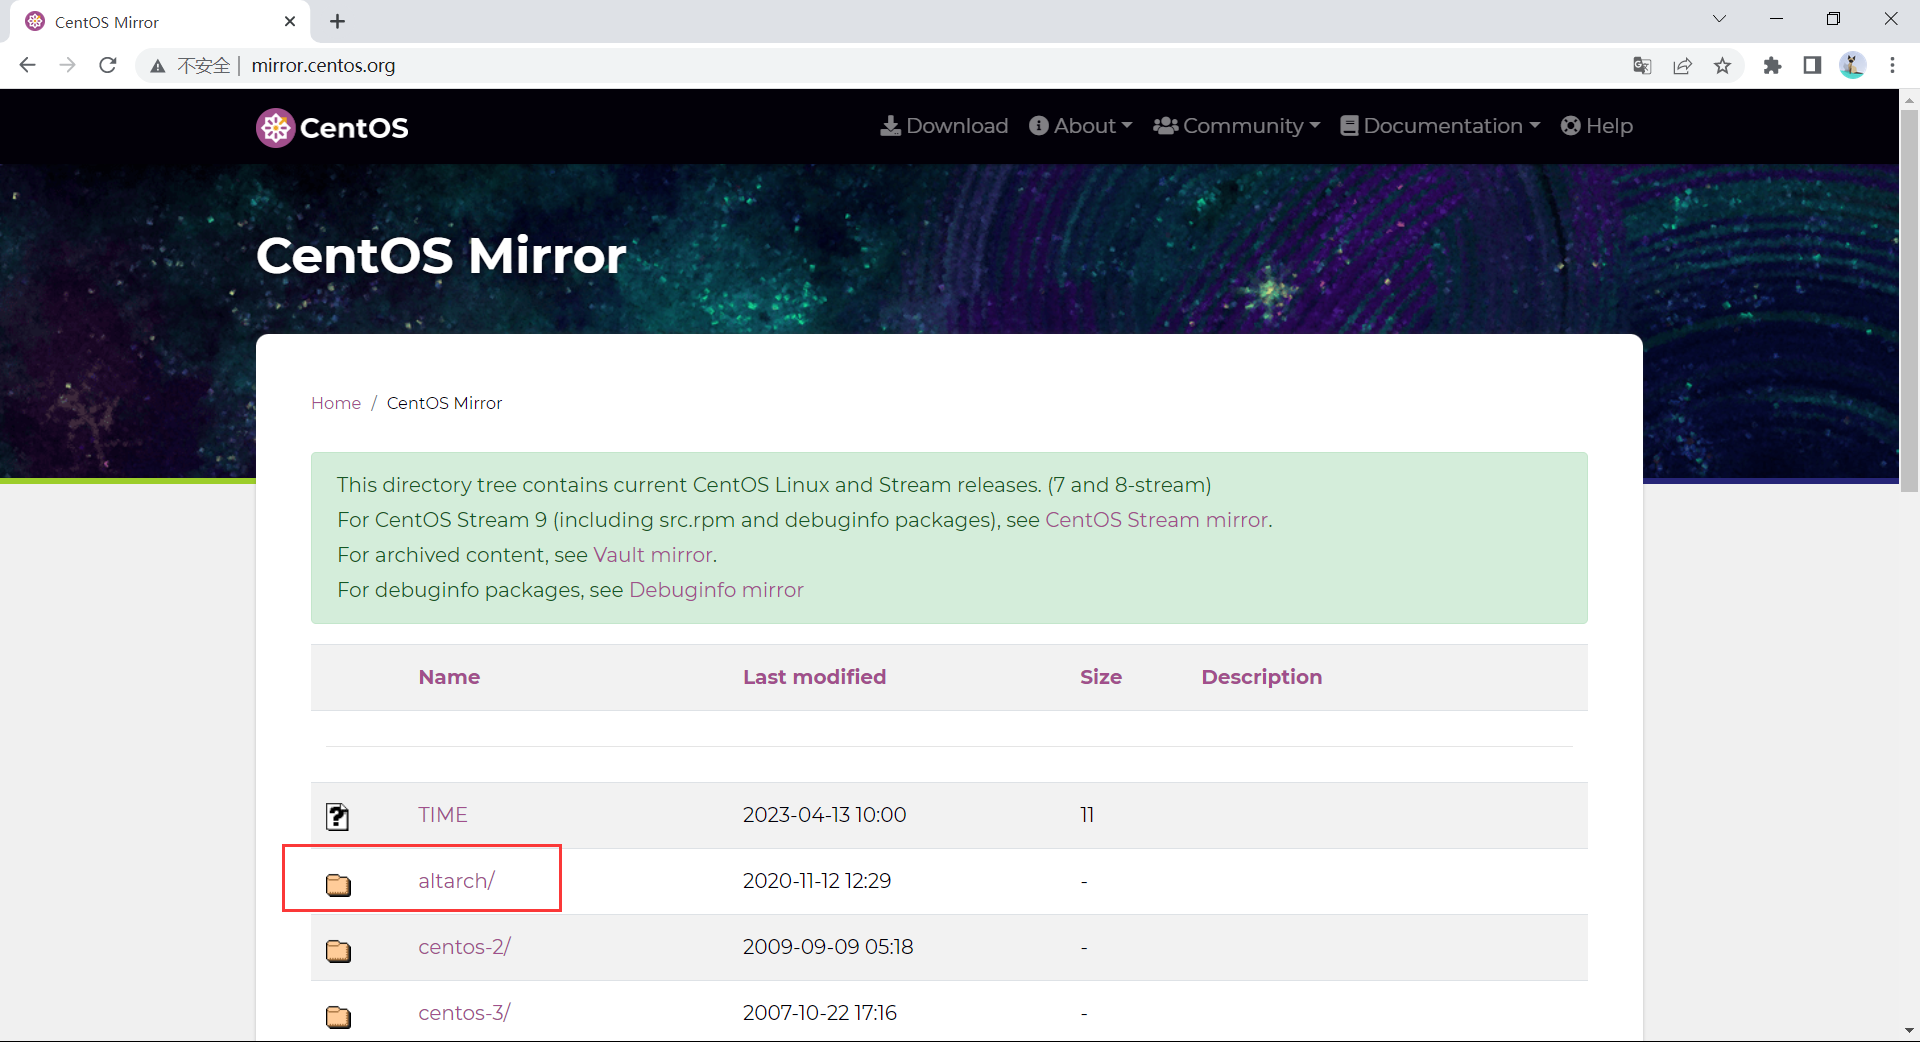Close the CentOS Mirror tab
The height and width of the screenshot is (1042, 1920).
click(x=290, y=21)
